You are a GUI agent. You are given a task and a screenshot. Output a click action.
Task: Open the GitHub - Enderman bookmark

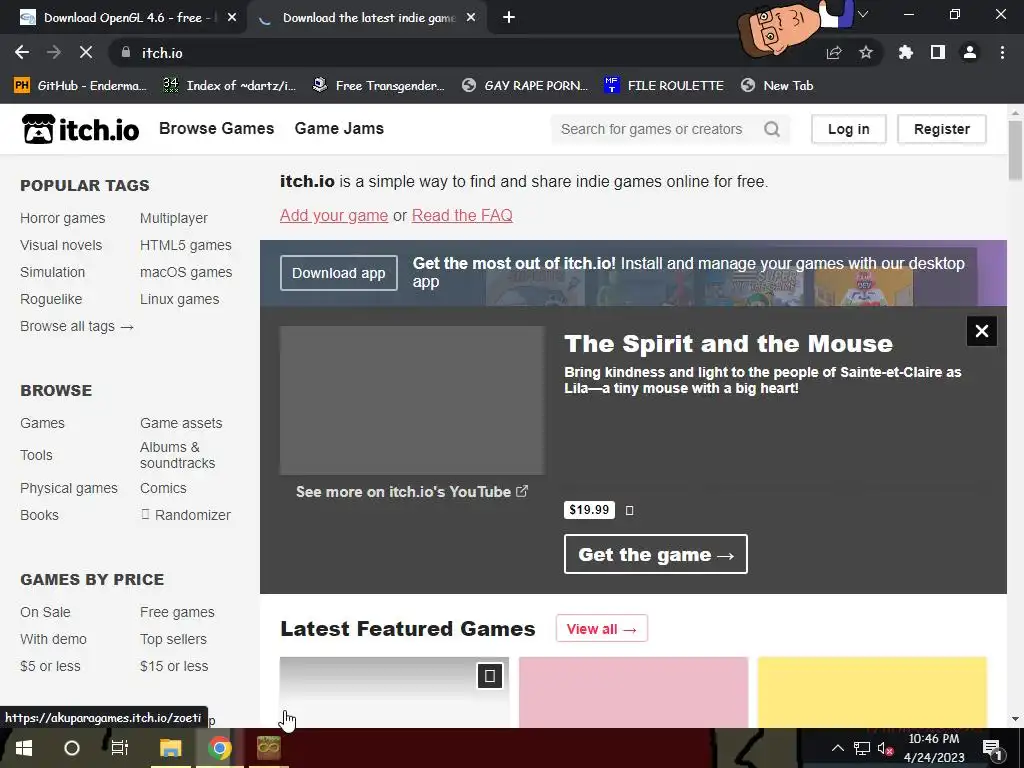click(x=80, y=86)
